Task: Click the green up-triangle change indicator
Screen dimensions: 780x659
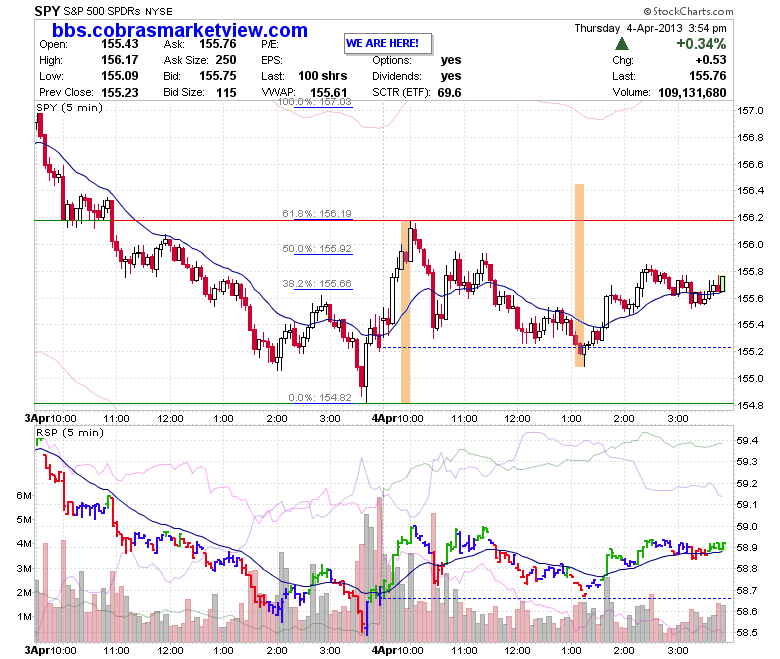Action: (622, 44)
